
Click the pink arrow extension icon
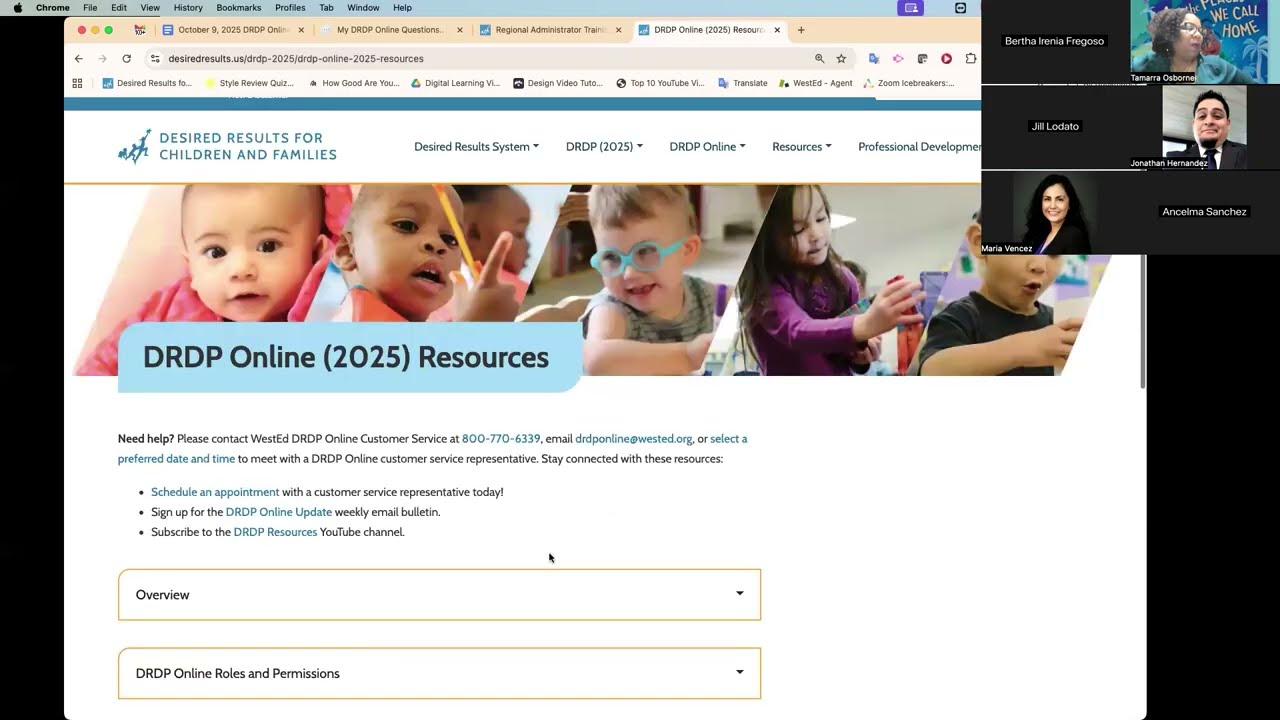click(898, 59)
